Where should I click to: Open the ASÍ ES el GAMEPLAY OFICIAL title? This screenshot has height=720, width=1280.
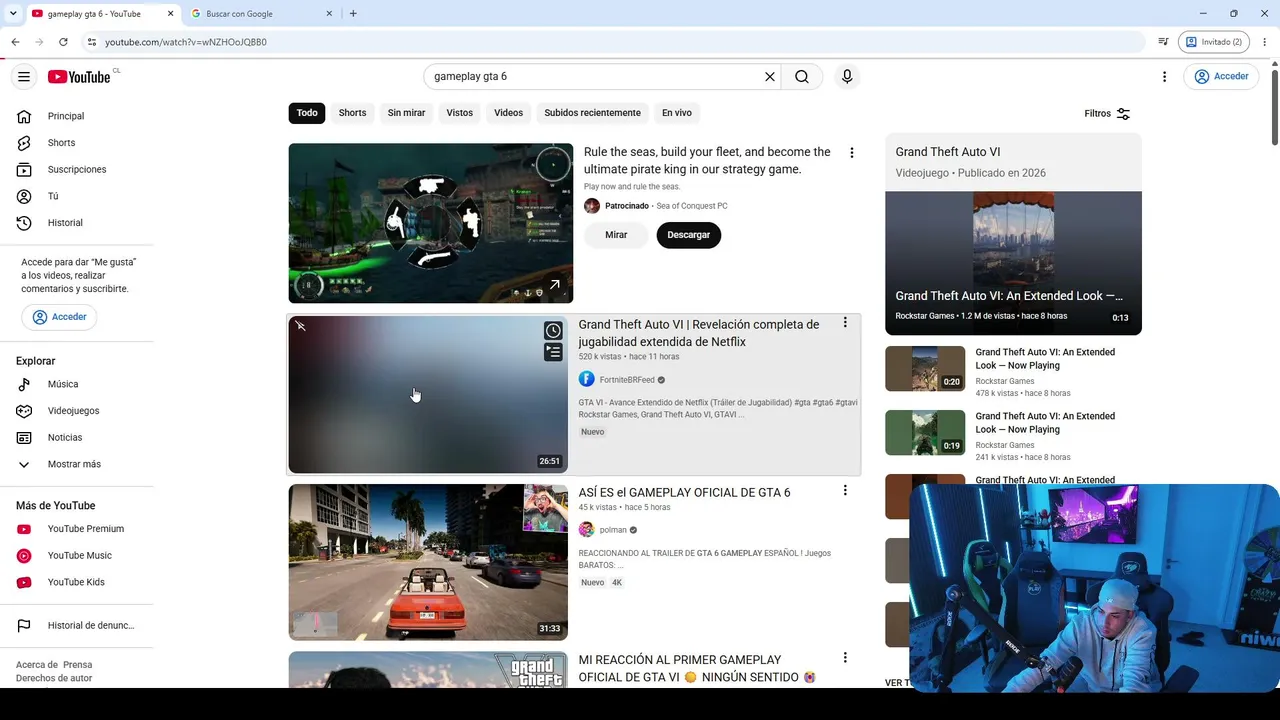[684, 493]
